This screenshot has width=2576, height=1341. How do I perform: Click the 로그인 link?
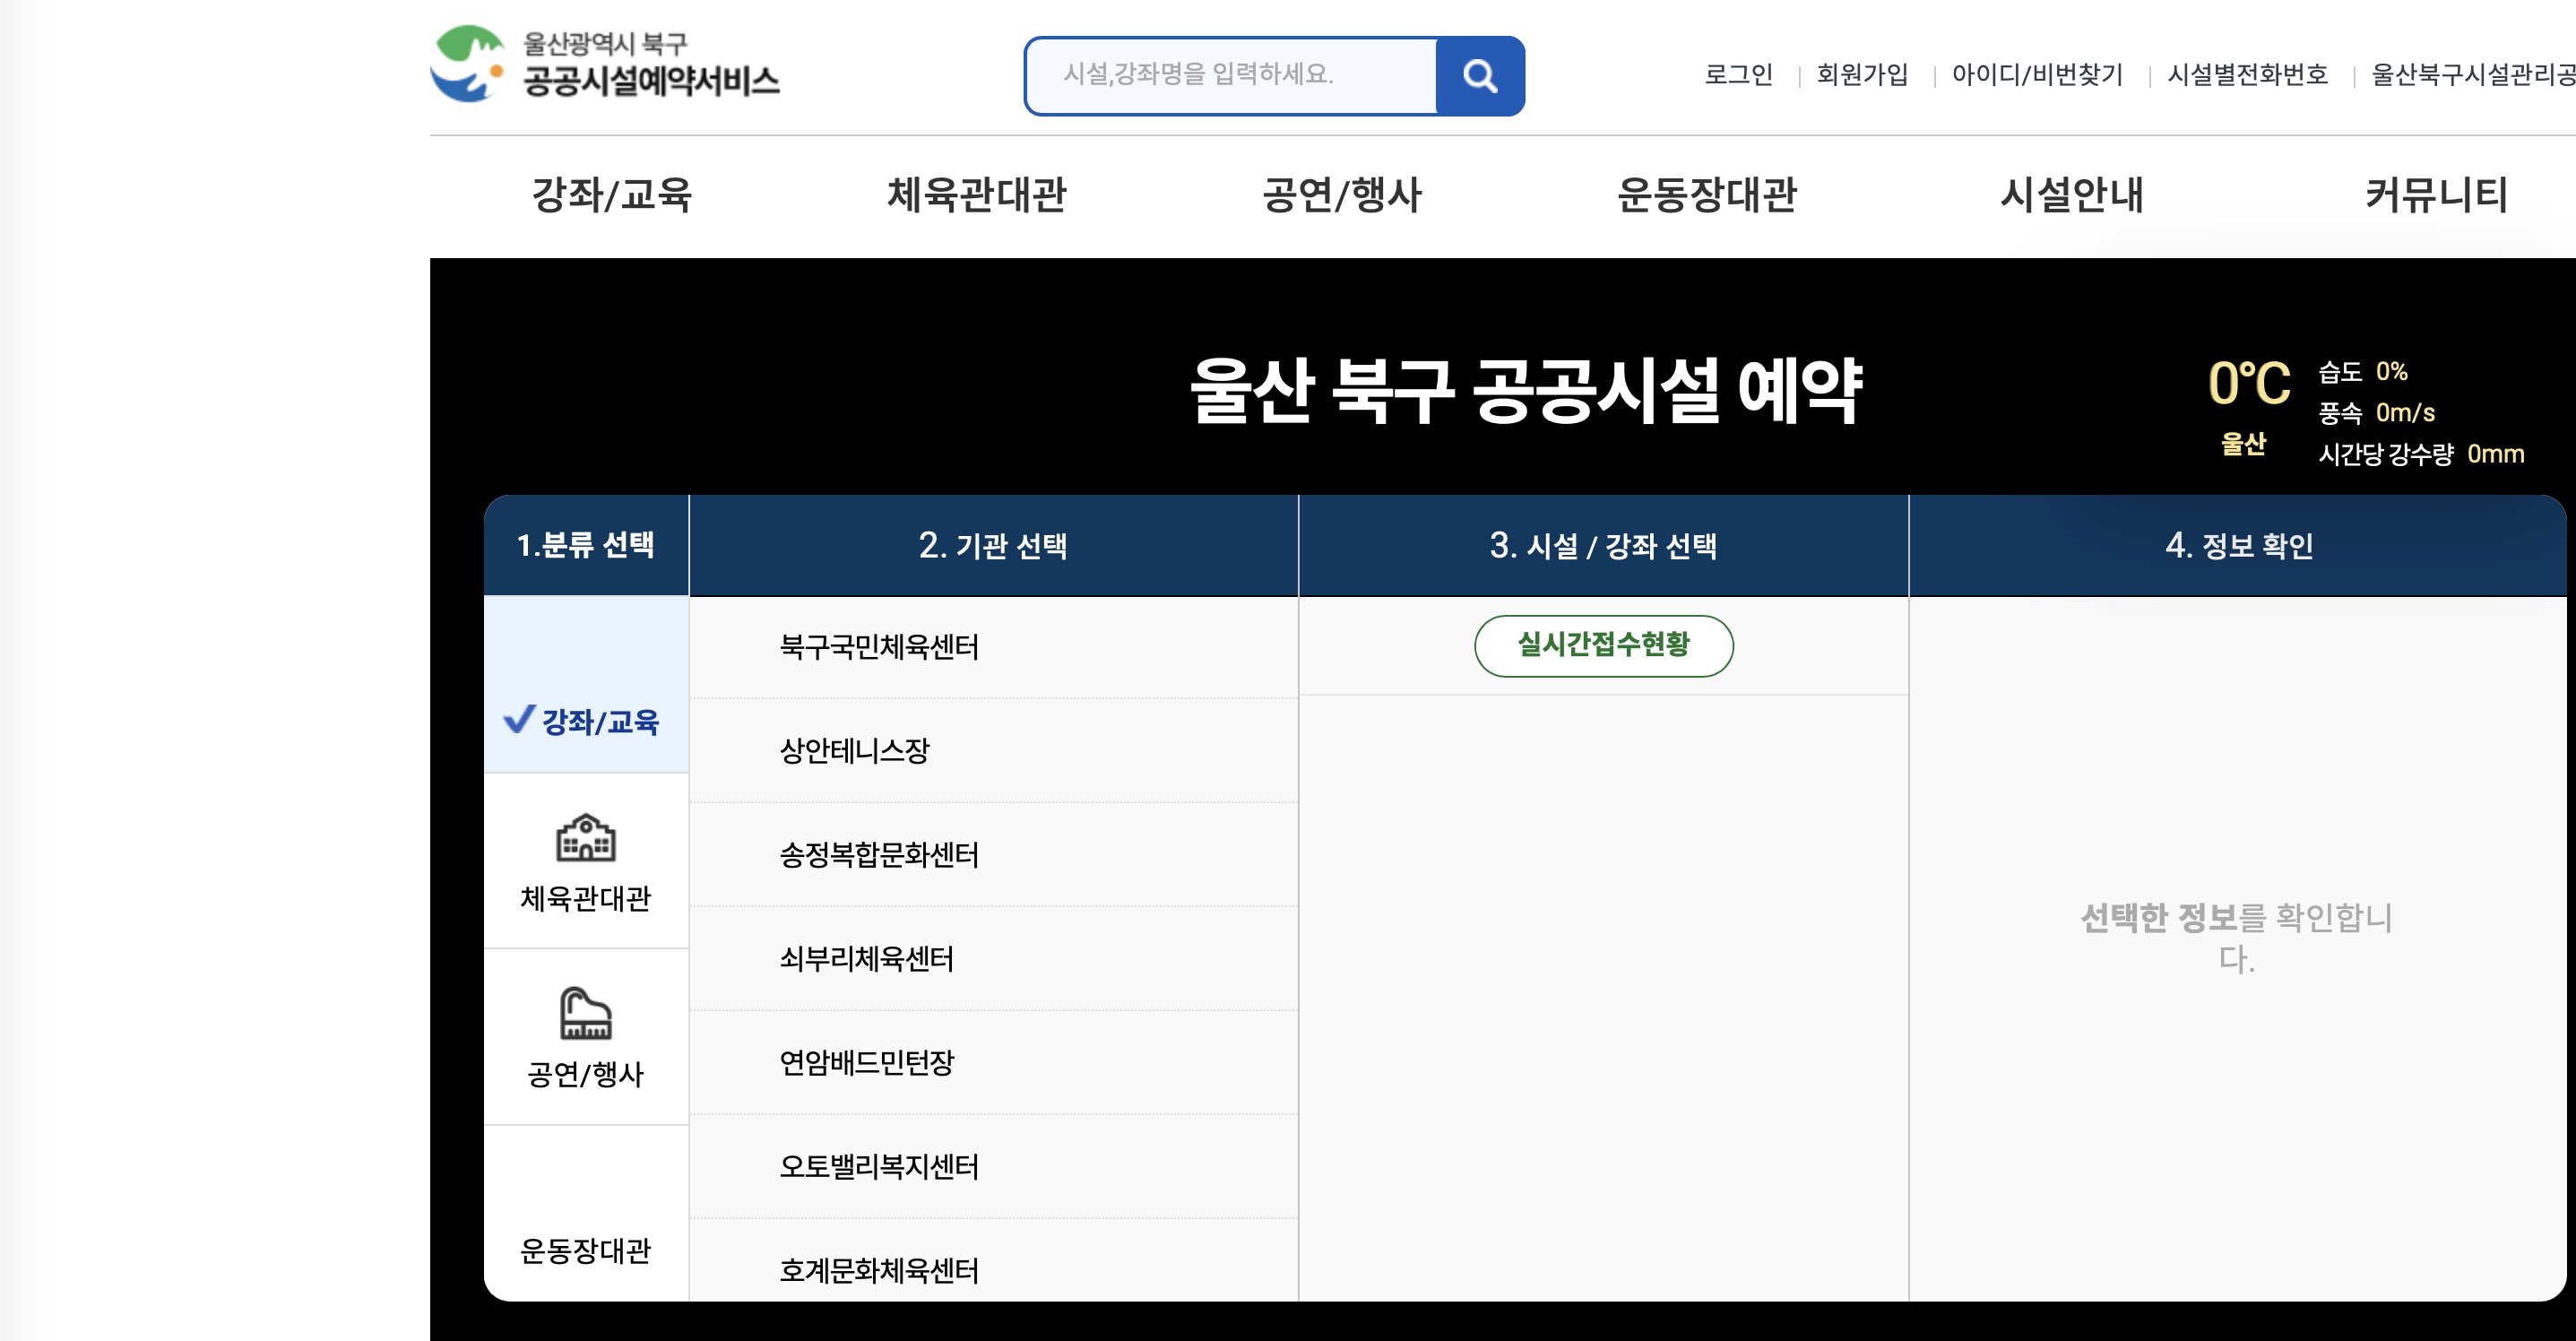pos(1738,75)
